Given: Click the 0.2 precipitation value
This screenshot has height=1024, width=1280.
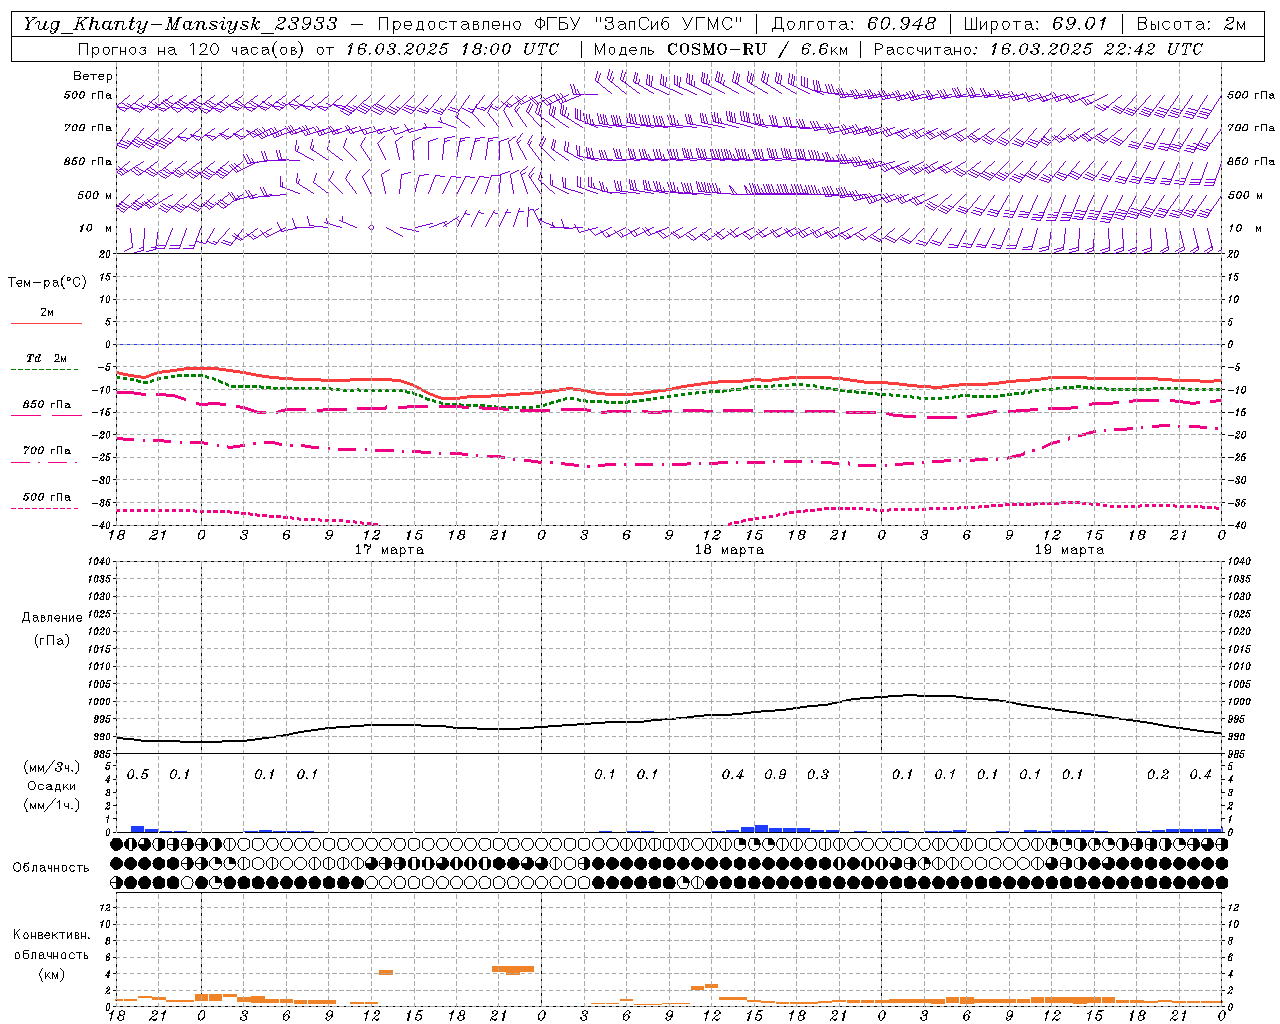Looking at the screenshot, I should [x=1158, y=775].
